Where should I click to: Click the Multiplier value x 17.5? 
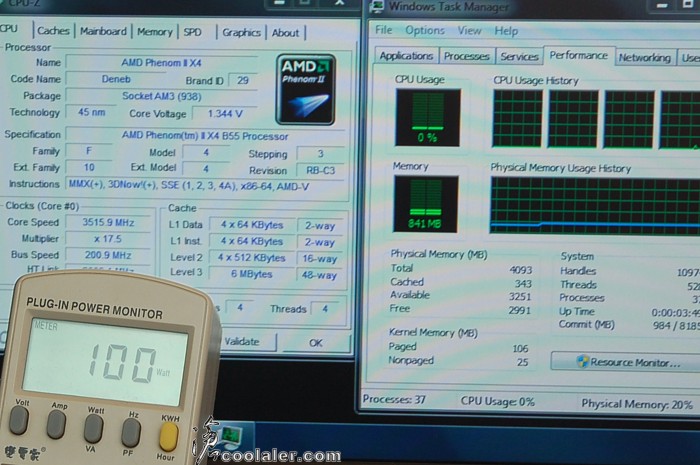(108, 239)
